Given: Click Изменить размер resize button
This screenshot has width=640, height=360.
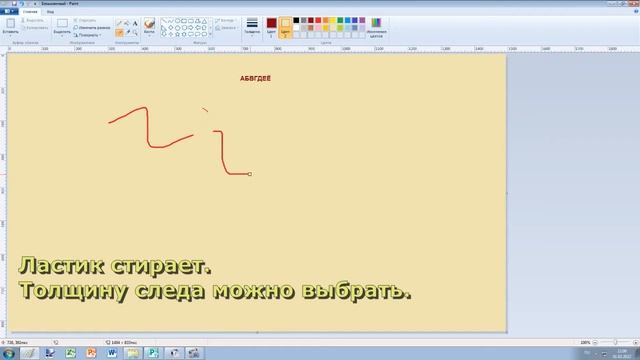Looking at the screenshot, I should [92, 28].
